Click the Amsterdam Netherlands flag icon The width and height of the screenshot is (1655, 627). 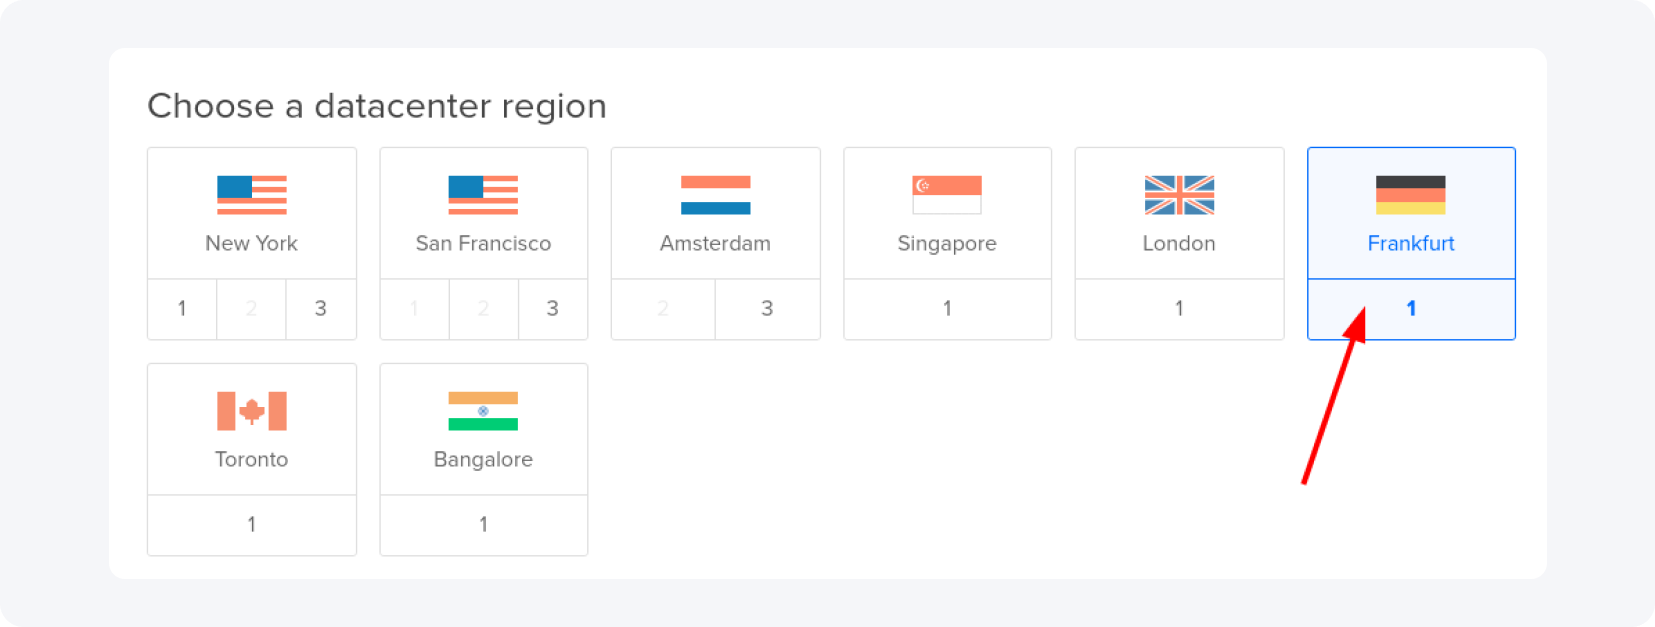coord(715,195)
